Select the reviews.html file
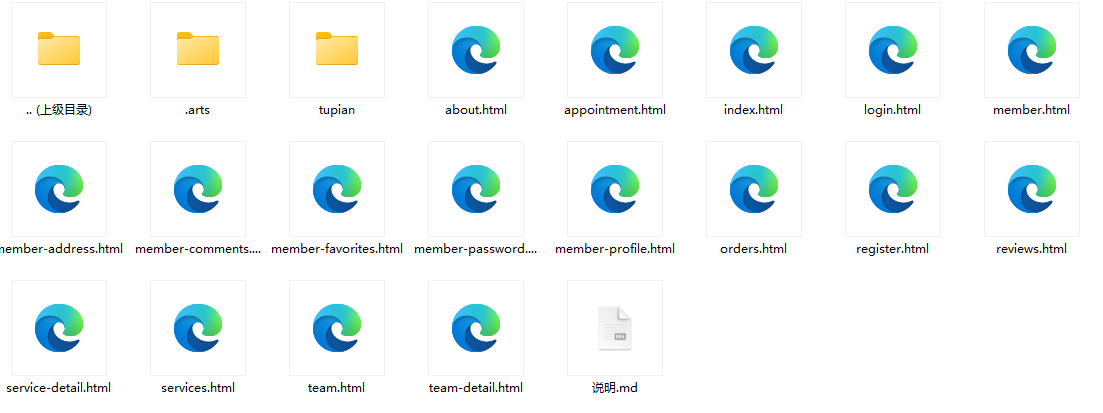This screenshot has width=1103, height=413. 1031,189
